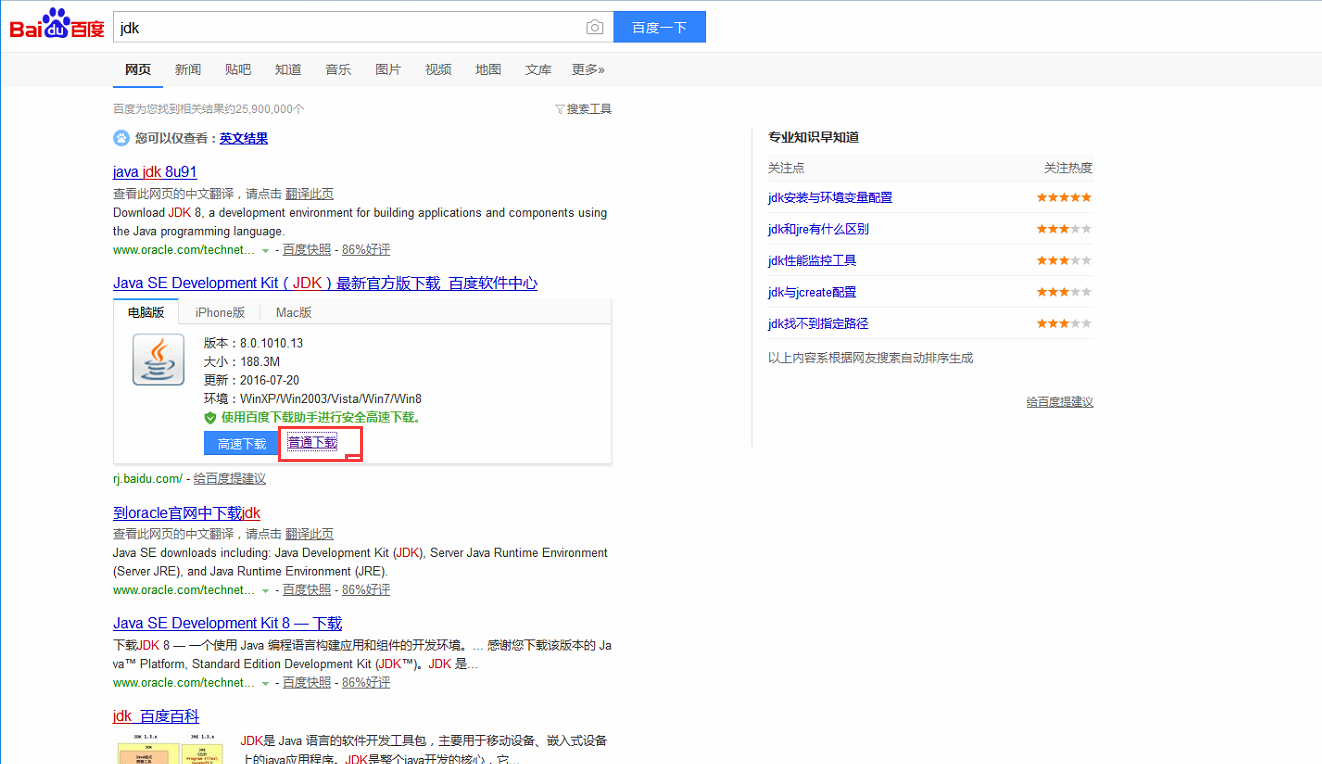1322x764 pixels.
Task: Select the Mac版 download tab
Action: (294, 312)
